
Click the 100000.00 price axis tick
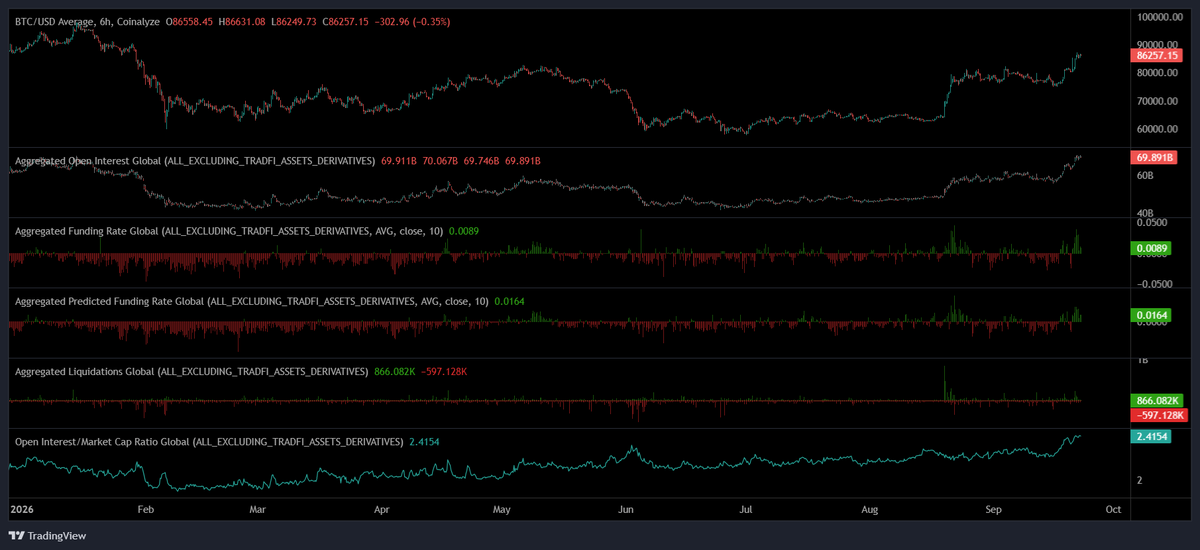(1160, 17)
